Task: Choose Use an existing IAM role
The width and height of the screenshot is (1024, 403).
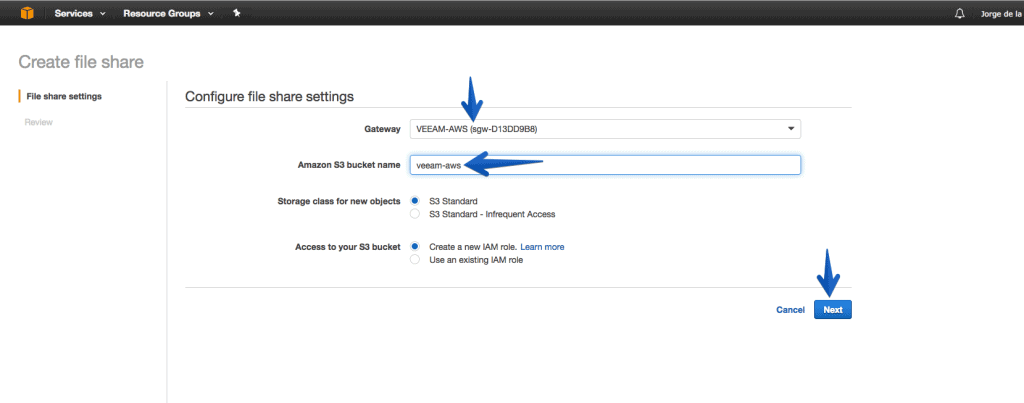Action: pyautogui.click(x=415, y=259)
